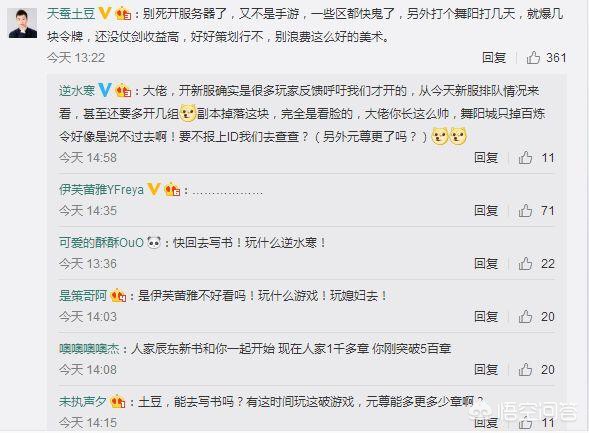Reply to the comment posted at 14:35

point(486,211)
